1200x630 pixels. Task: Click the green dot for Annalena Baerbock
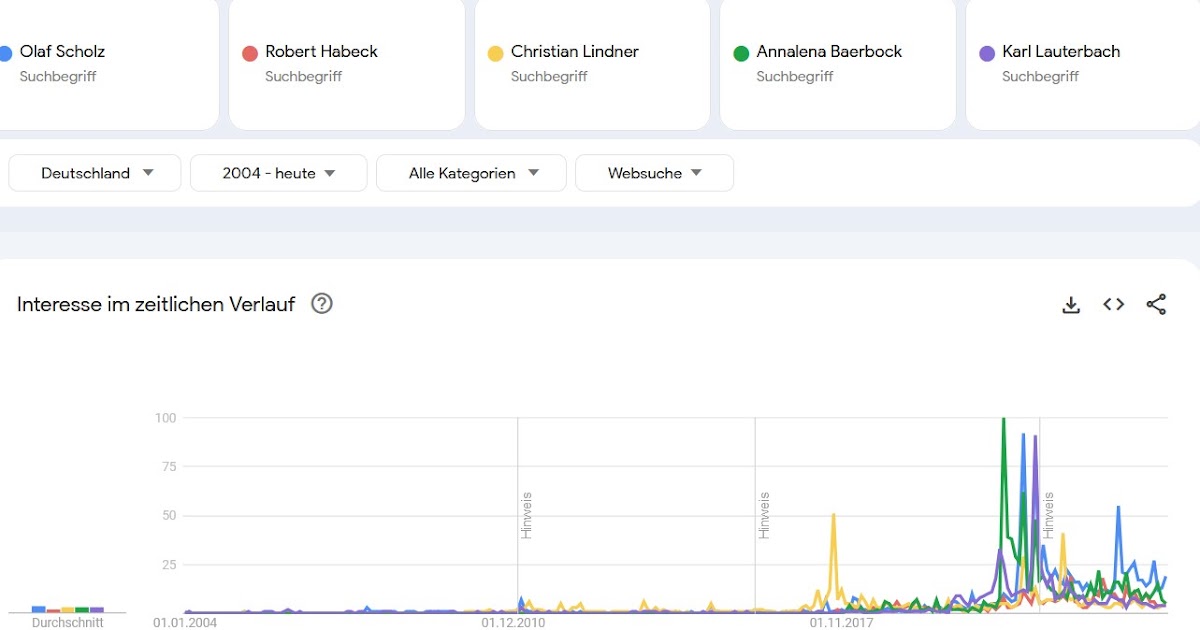click(x=741, y=53)
